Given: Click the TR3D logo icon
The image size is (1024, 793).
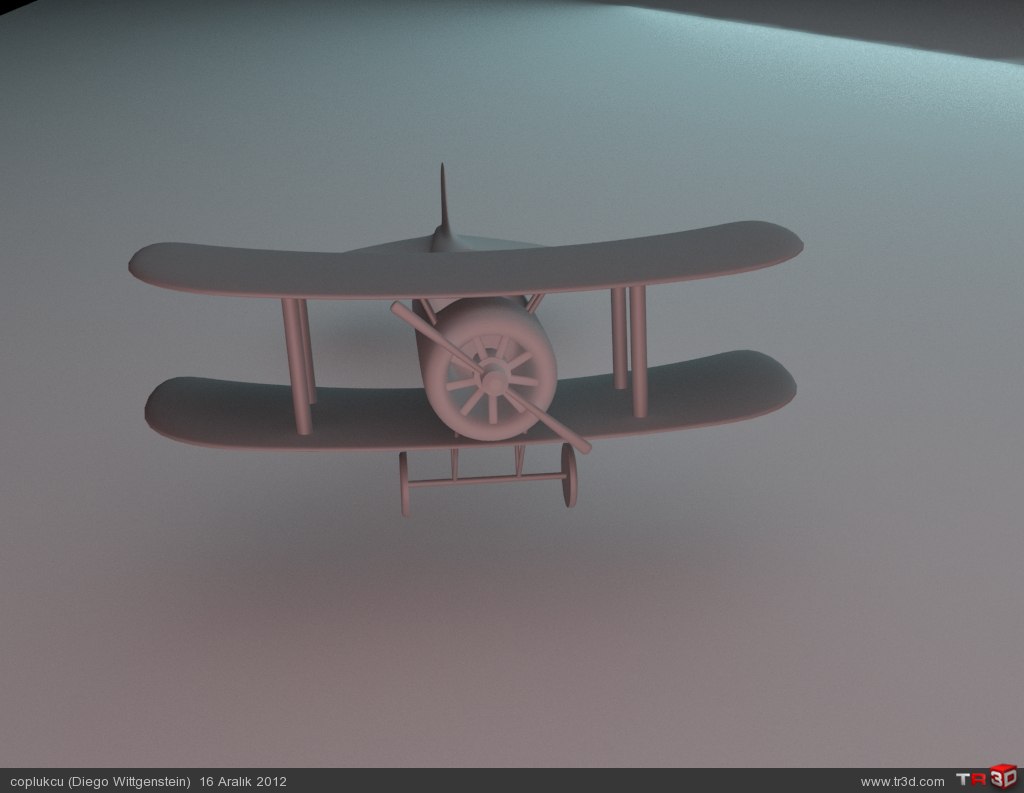Looking at the screenshot, I should click(x=986, y=777).
